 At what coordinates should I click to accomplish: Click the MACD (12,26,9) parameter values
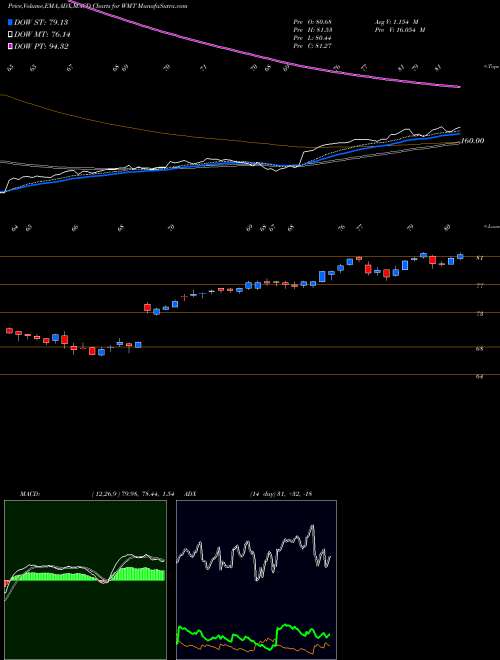(x=132, y=494)
